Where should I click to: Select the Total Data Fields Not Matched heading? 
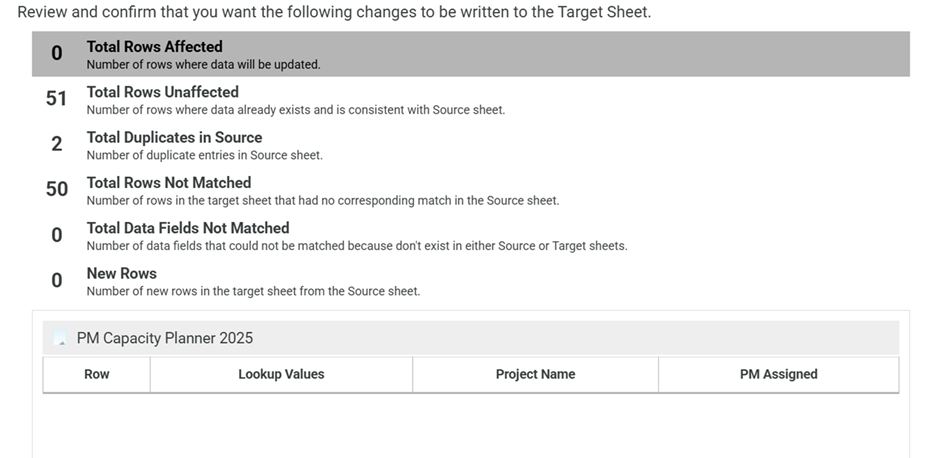coord(188,228)
